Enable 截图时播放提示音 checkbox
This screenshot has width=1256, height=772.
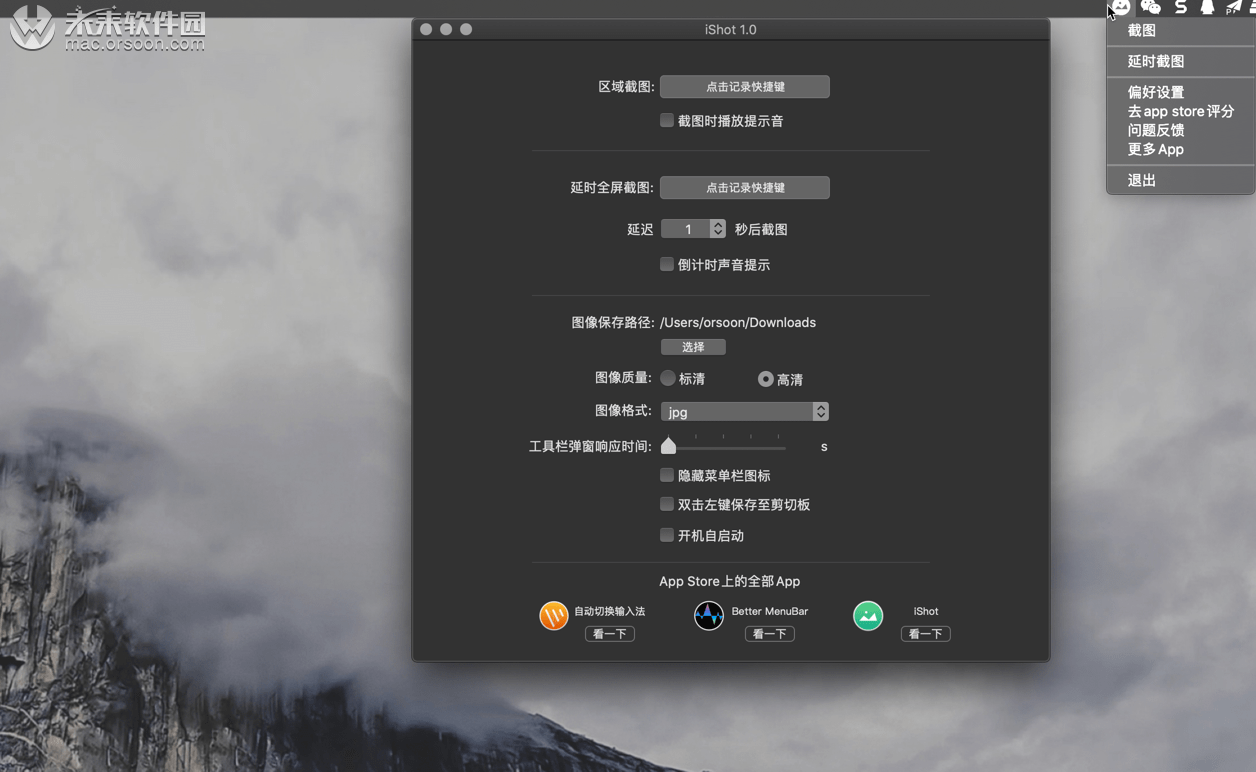pyautogui.click(x=667, y=120)
